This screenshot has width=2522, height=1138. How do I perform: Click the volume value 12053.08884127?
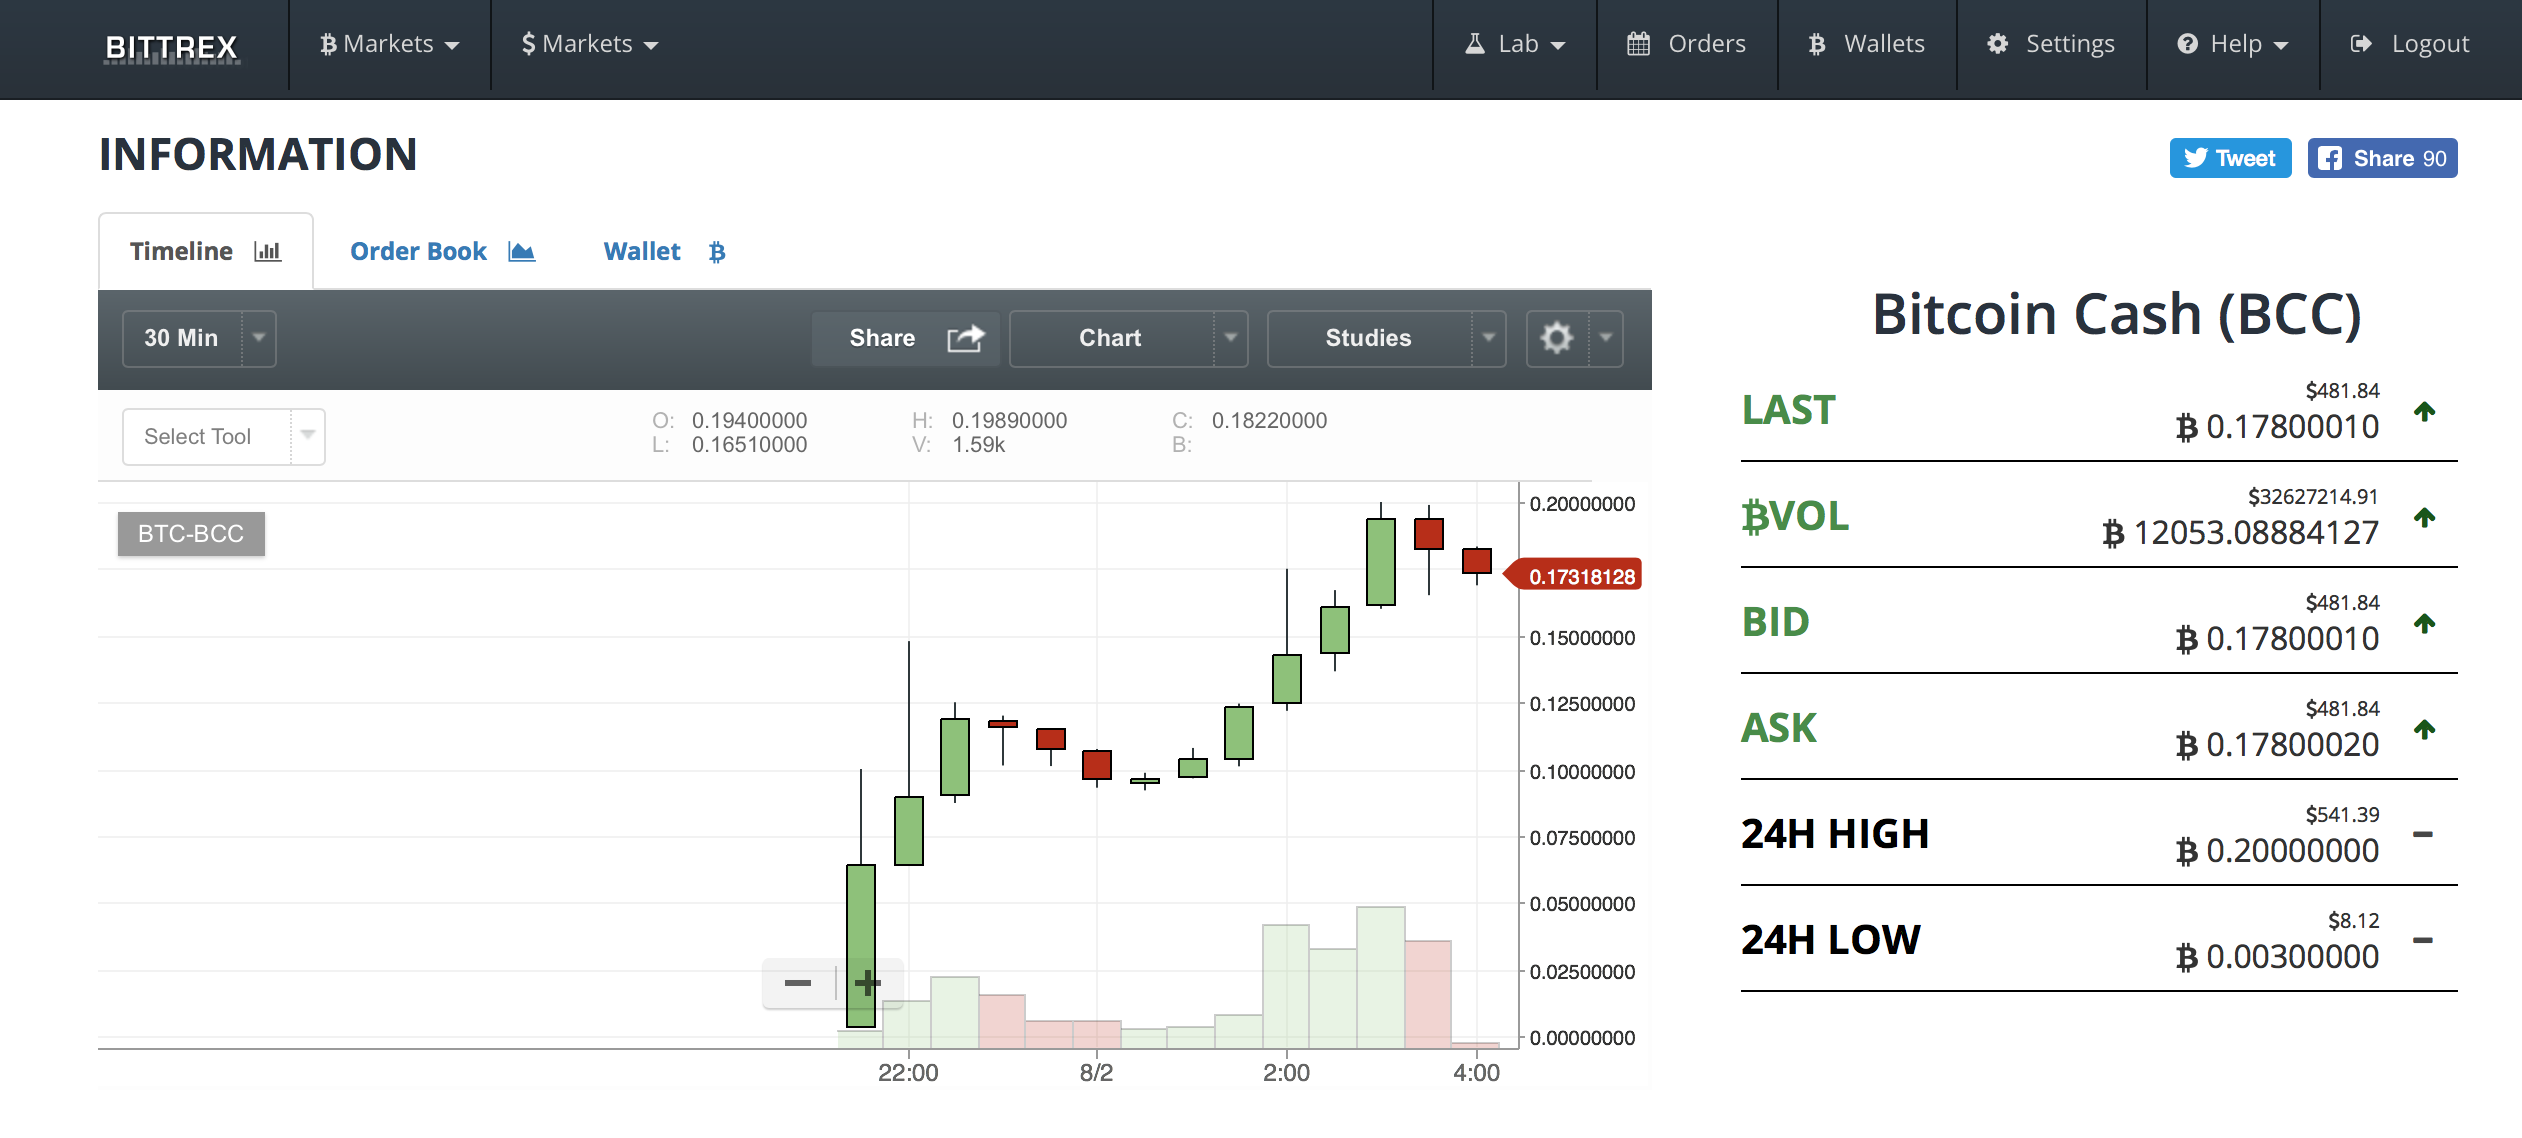2240,533
